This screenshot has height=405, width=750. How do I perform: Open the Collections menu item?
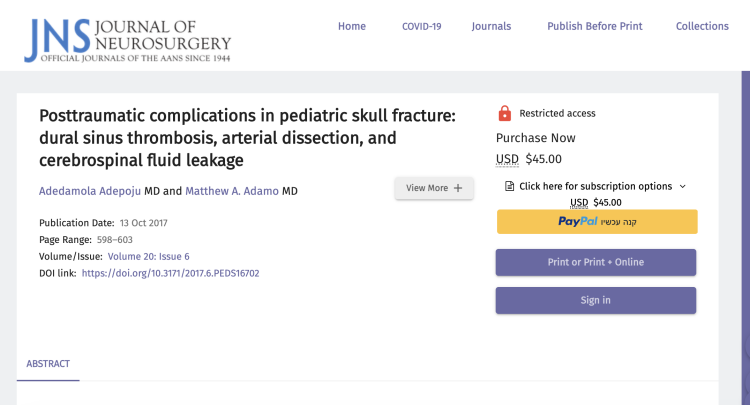pos(702,26)
